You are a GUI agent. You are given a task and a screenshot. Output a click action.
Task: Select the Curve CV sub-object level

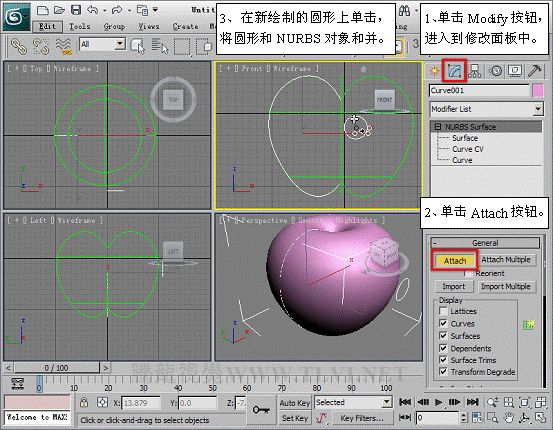coord(468,149)
